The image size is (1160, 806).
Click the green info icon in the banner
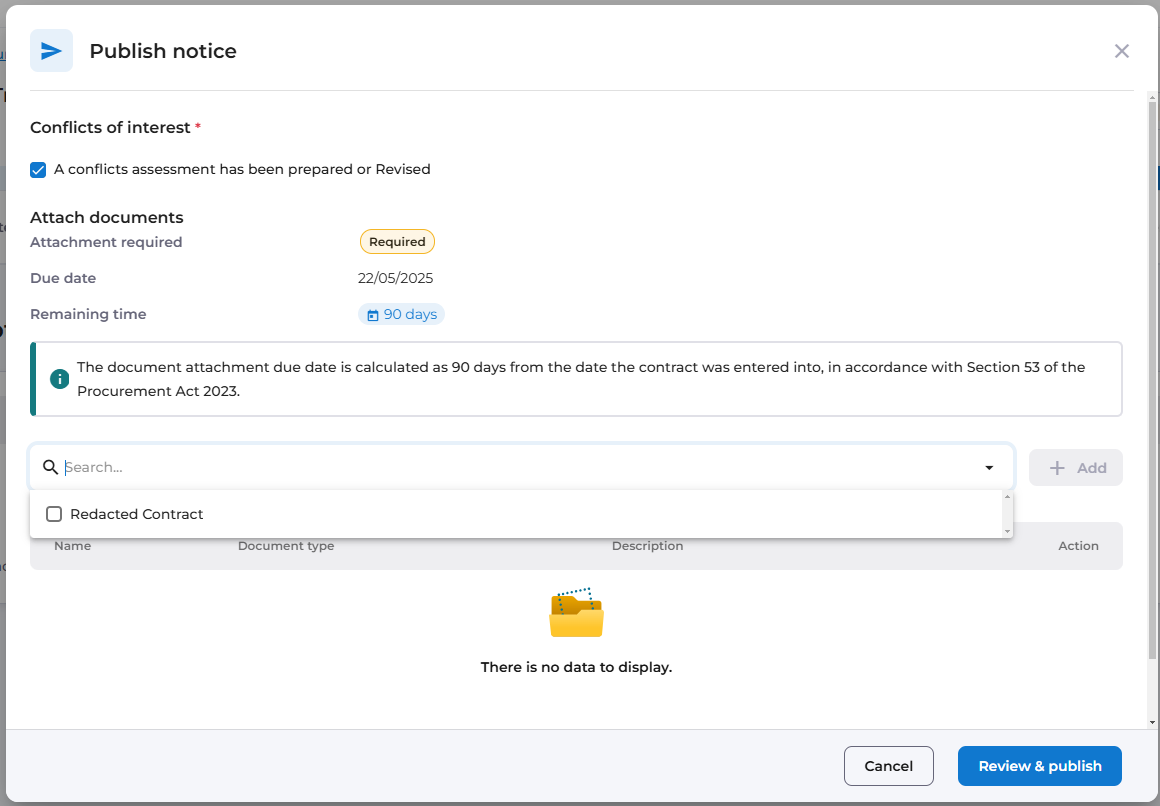pos(60,379)
